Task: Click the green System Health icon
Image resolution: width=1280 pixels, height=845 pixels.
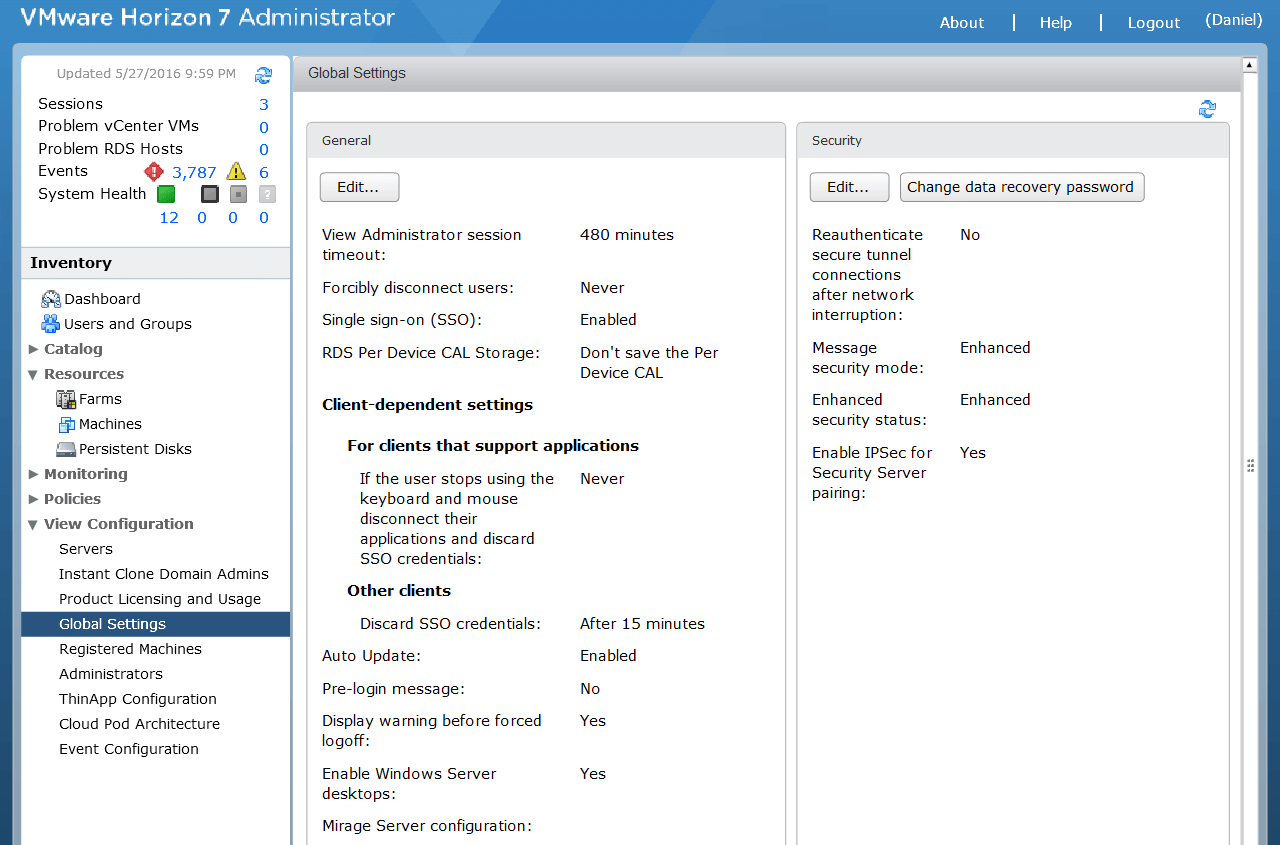Action: coord(166,194)
